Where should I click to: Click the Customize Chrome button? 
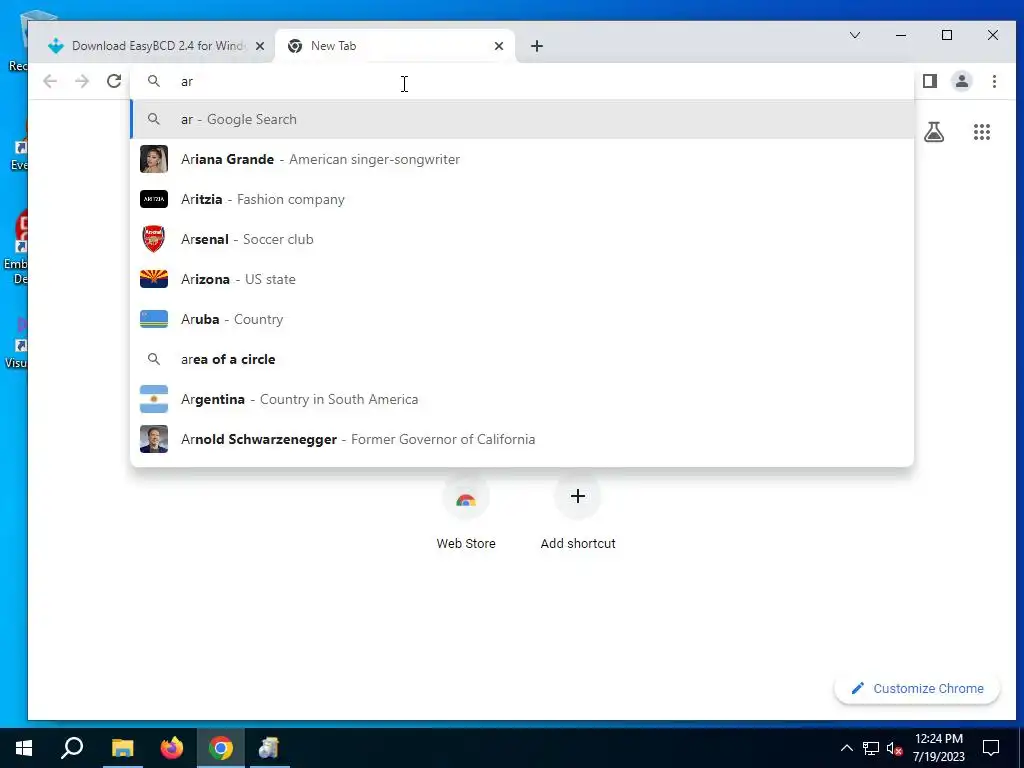[x=917, y=688]
